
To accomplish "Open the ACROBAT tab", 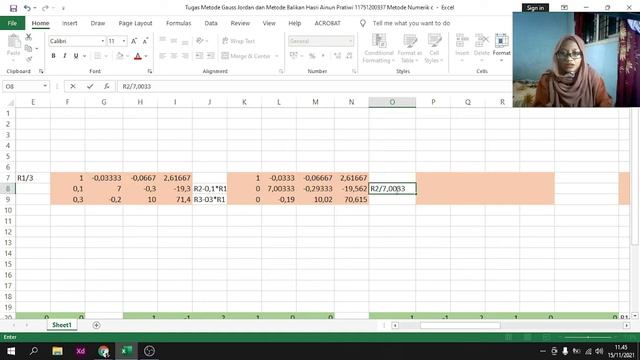I will pyautogui.click(x=327, y=23).
